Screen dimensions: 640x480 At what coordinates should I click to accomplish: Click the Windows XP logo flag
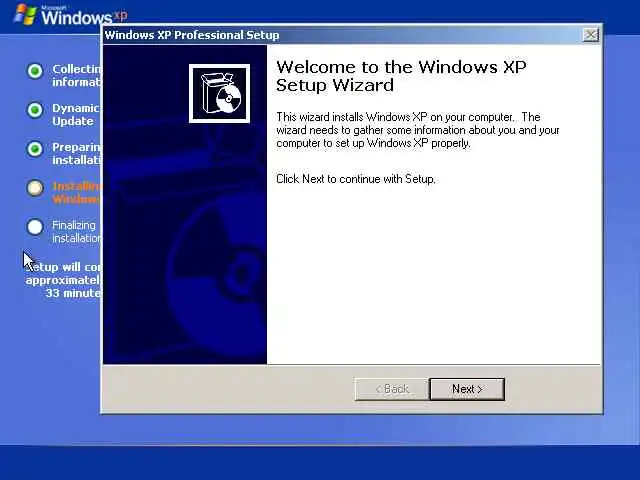[25, 14]
